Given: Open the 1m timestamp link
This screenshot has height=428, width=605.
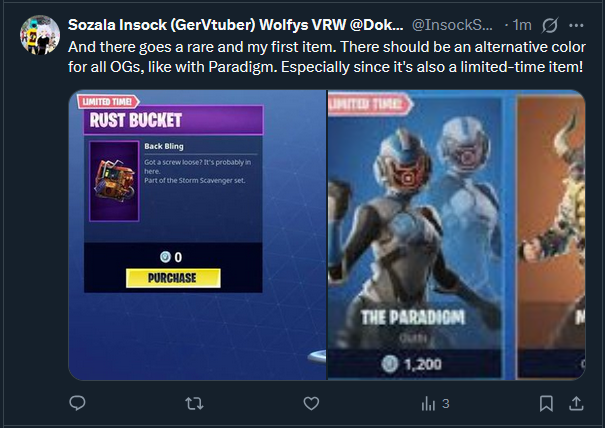Looking at the screenshot, I should pyautogui.click(x=522, y=25).
